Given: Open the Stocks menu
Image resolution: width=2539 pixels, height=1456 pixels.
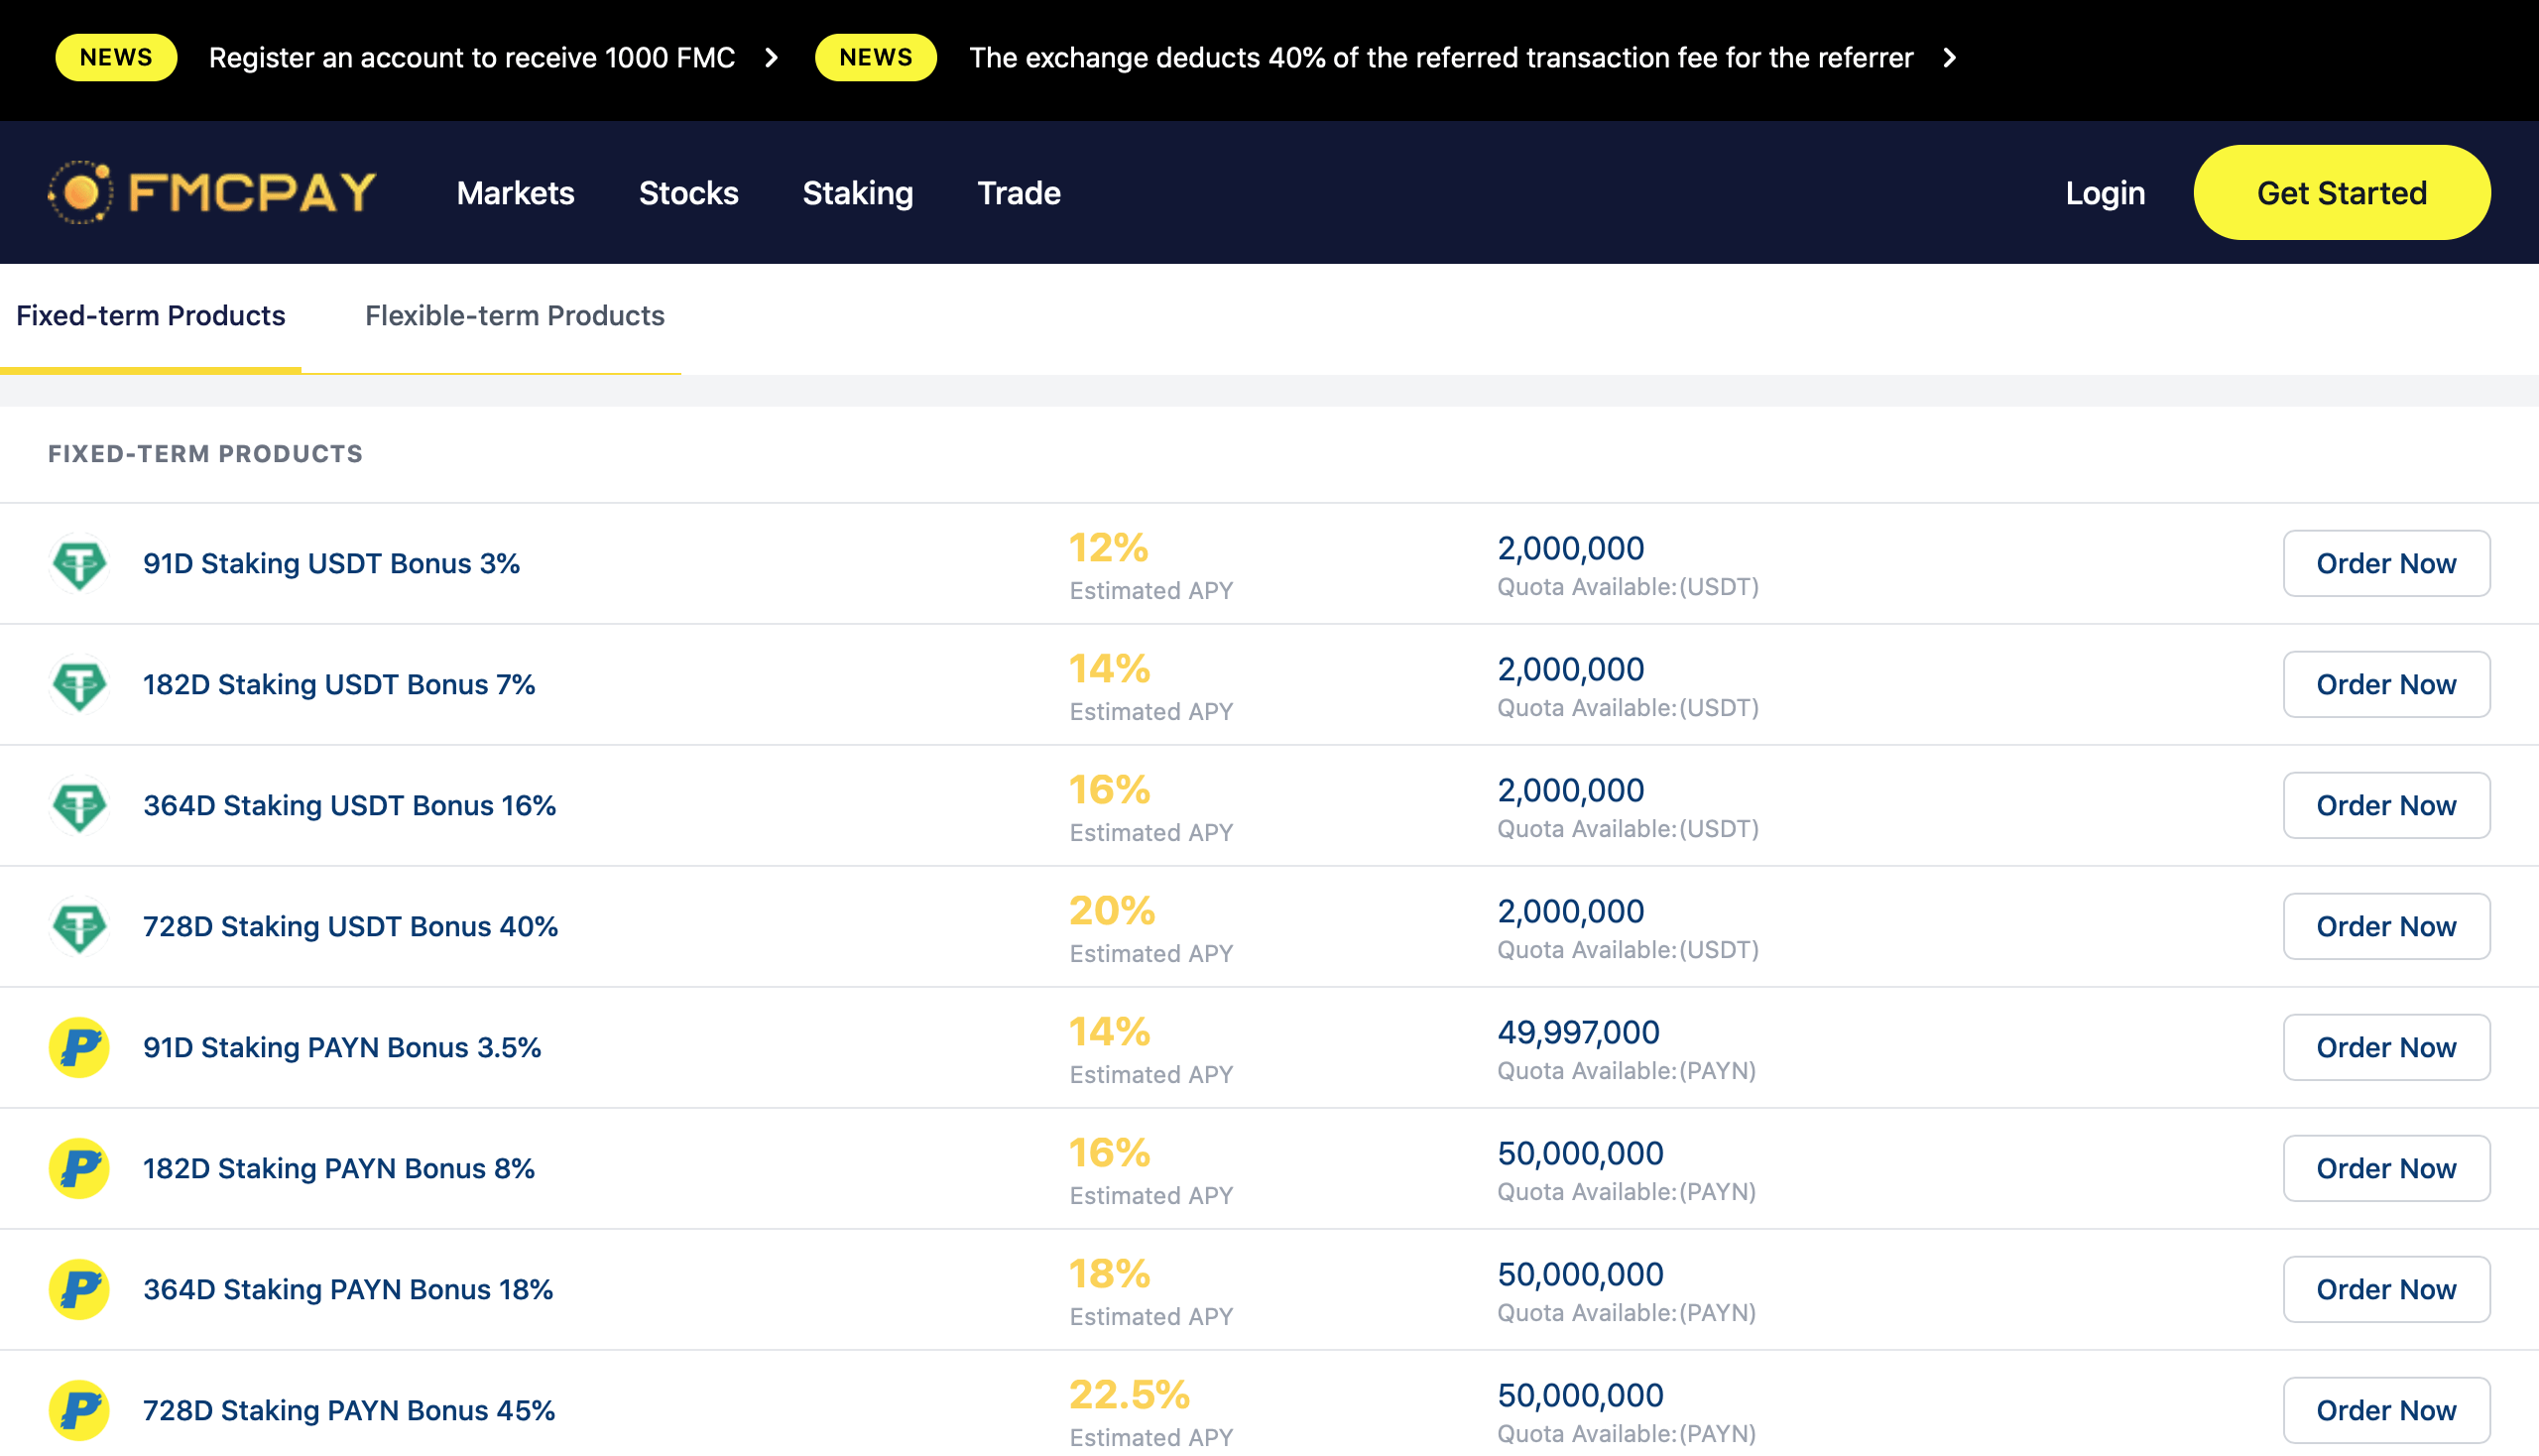Looking at the screenshot, I should point(689,192).
